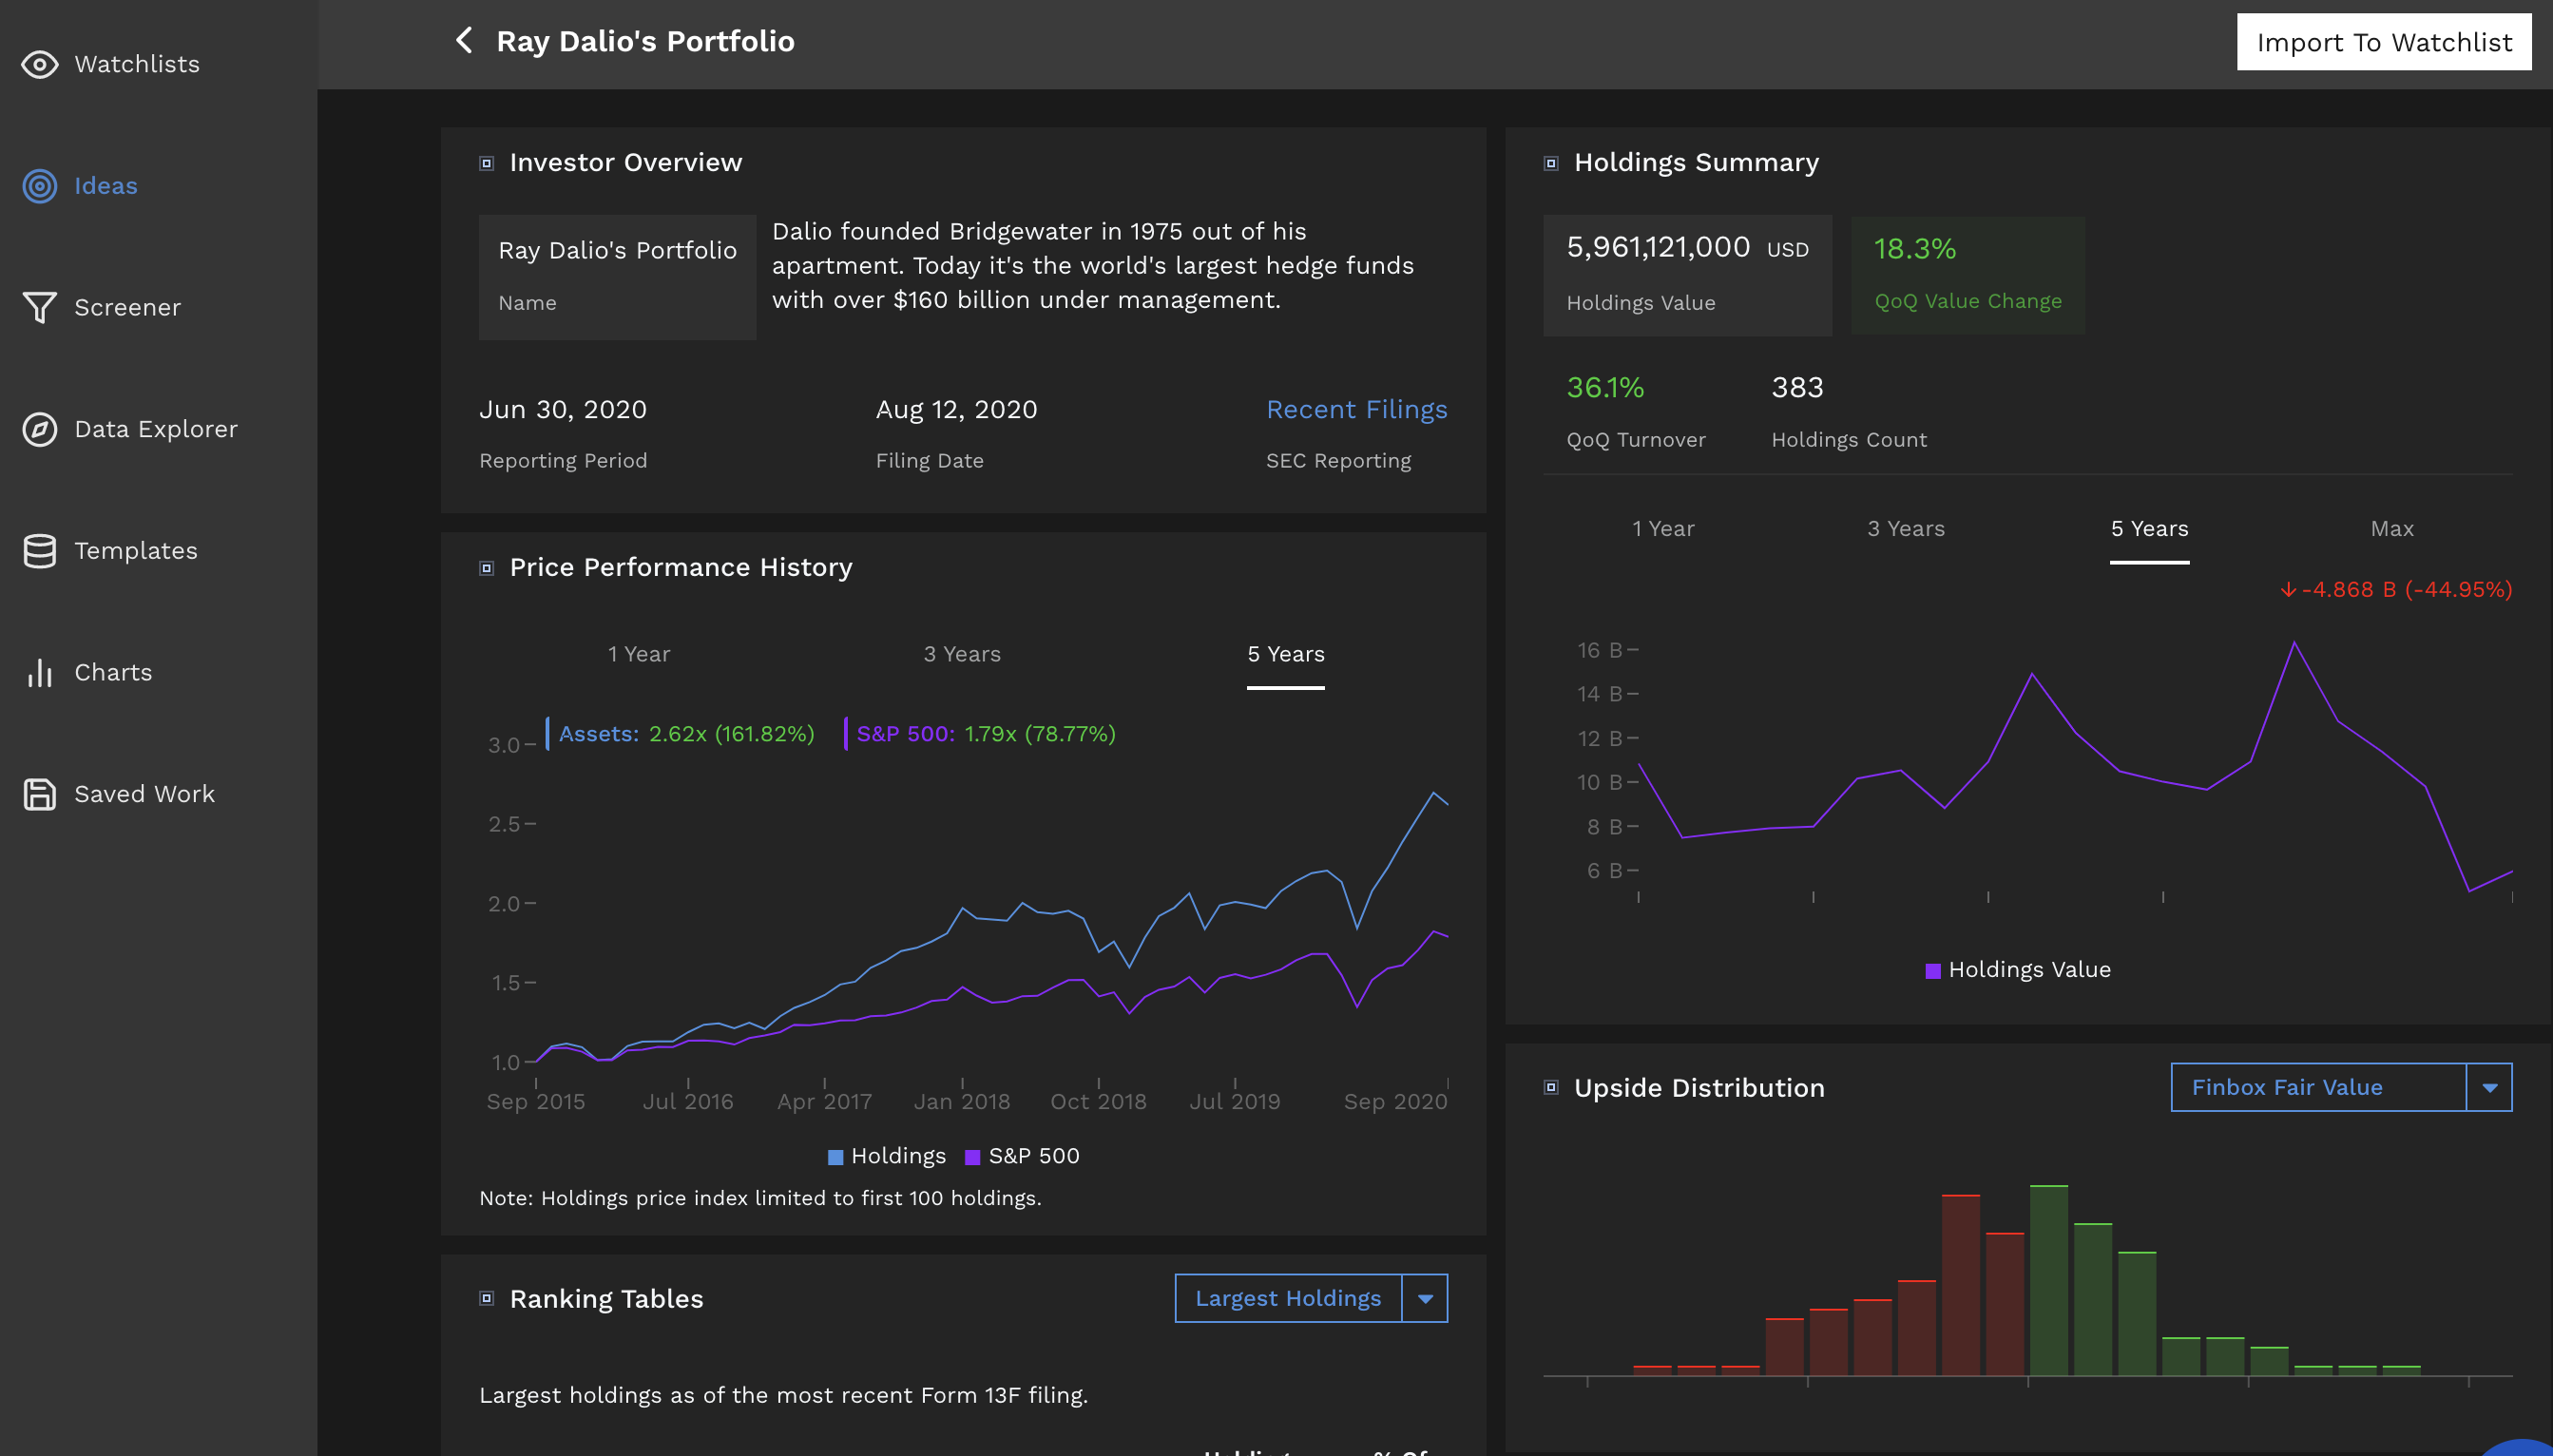
Task: Click tallest green bar in Upside Distribution
Action: 2048,1280
